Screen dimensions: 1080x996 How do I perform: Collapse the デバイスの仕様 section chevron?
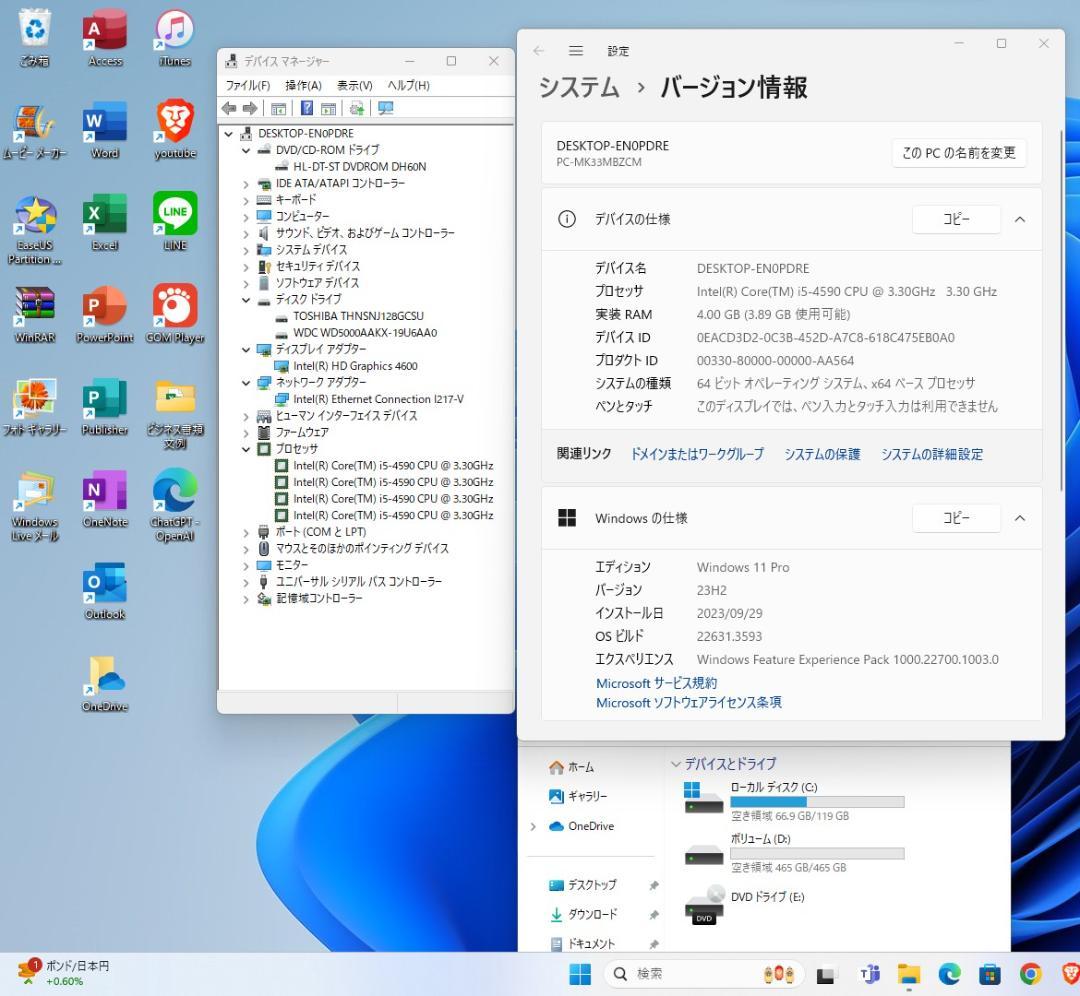[x=1021, y=219]
